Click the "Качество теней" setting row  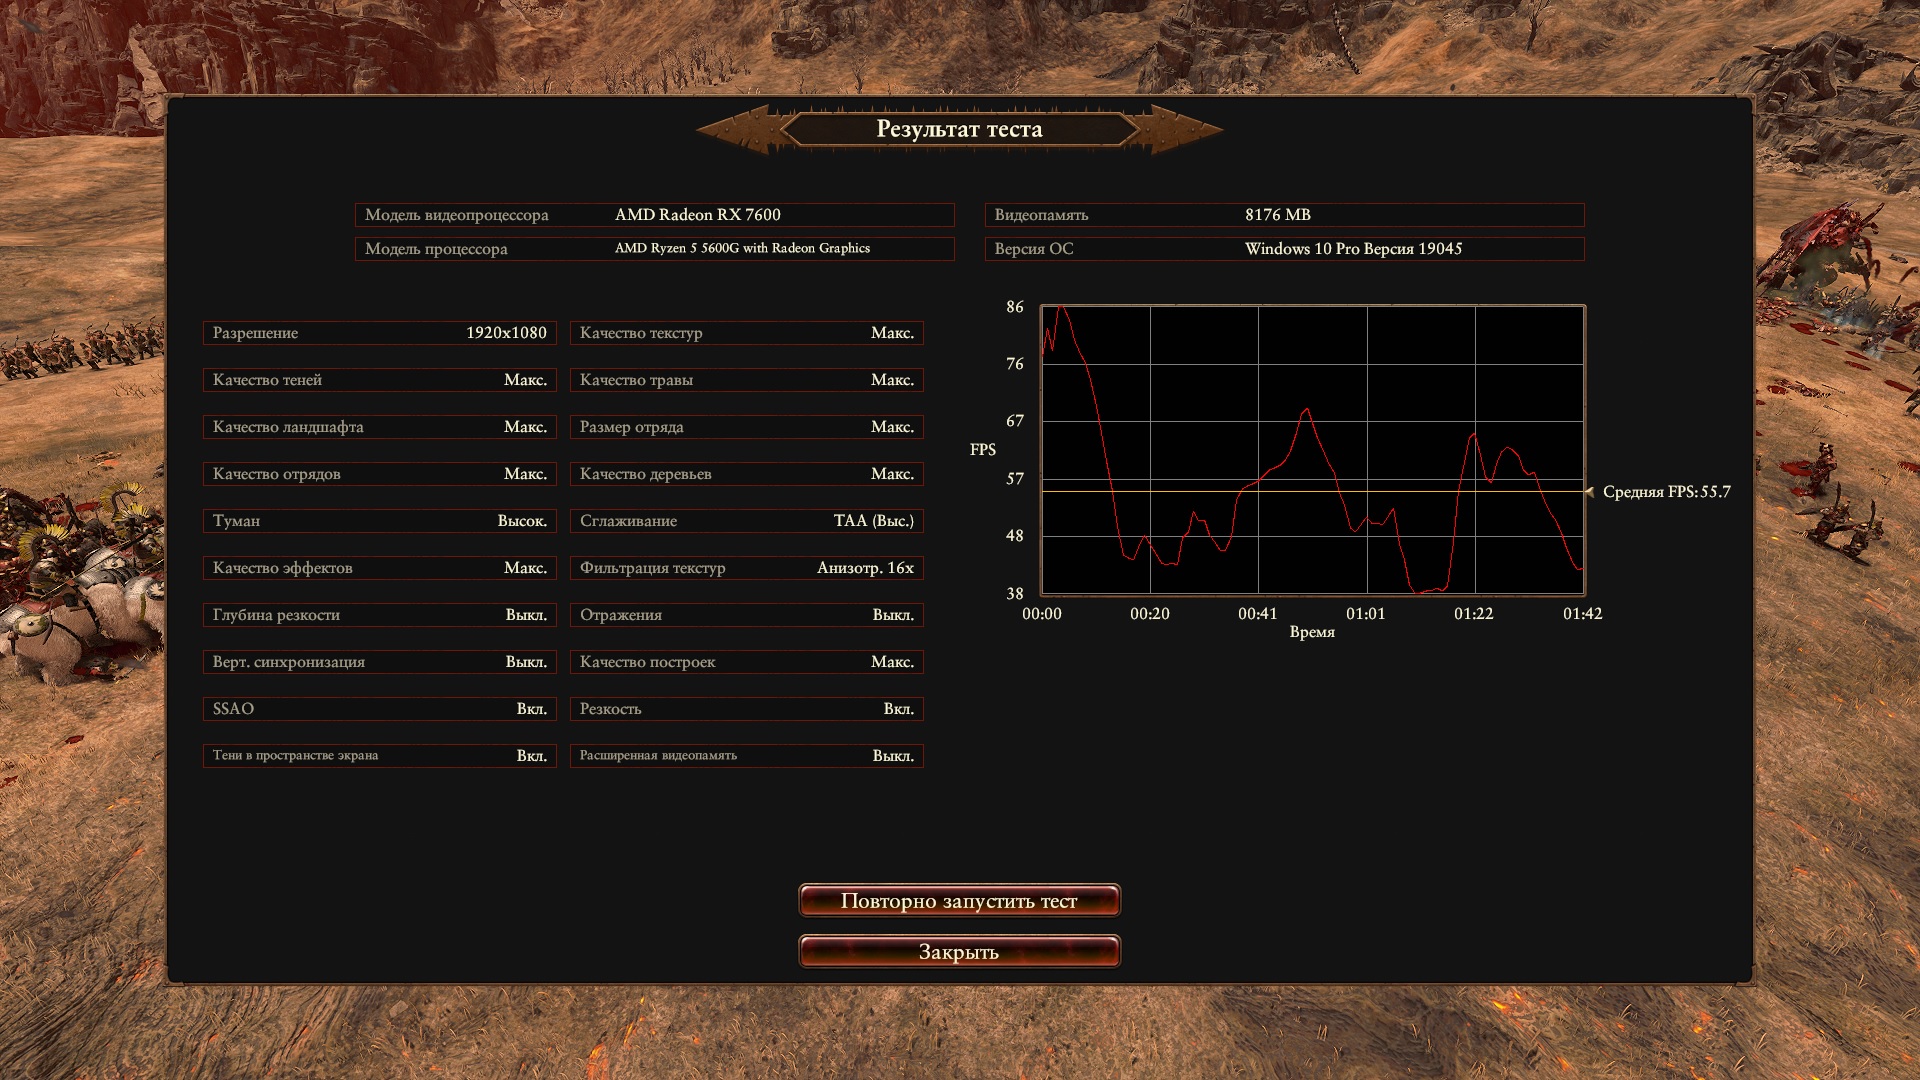pos(379,380)
